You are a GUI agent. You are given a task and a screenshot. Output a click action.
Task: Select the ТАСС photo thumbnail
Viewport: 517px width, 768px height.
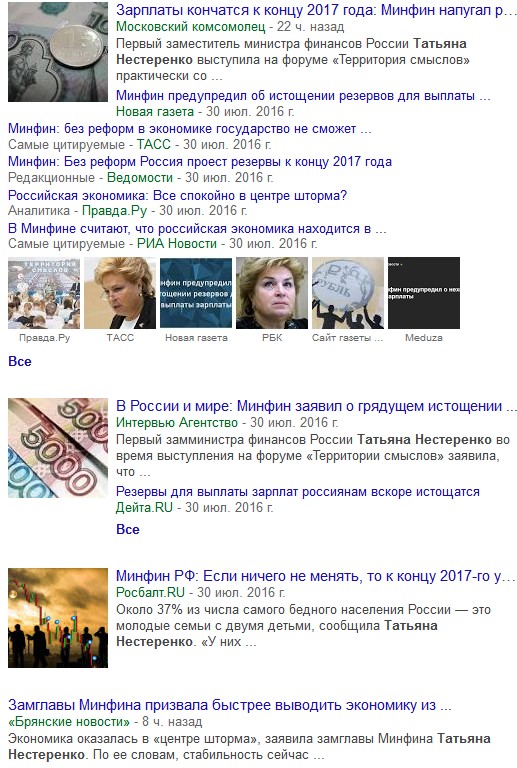tap(120, 293)
